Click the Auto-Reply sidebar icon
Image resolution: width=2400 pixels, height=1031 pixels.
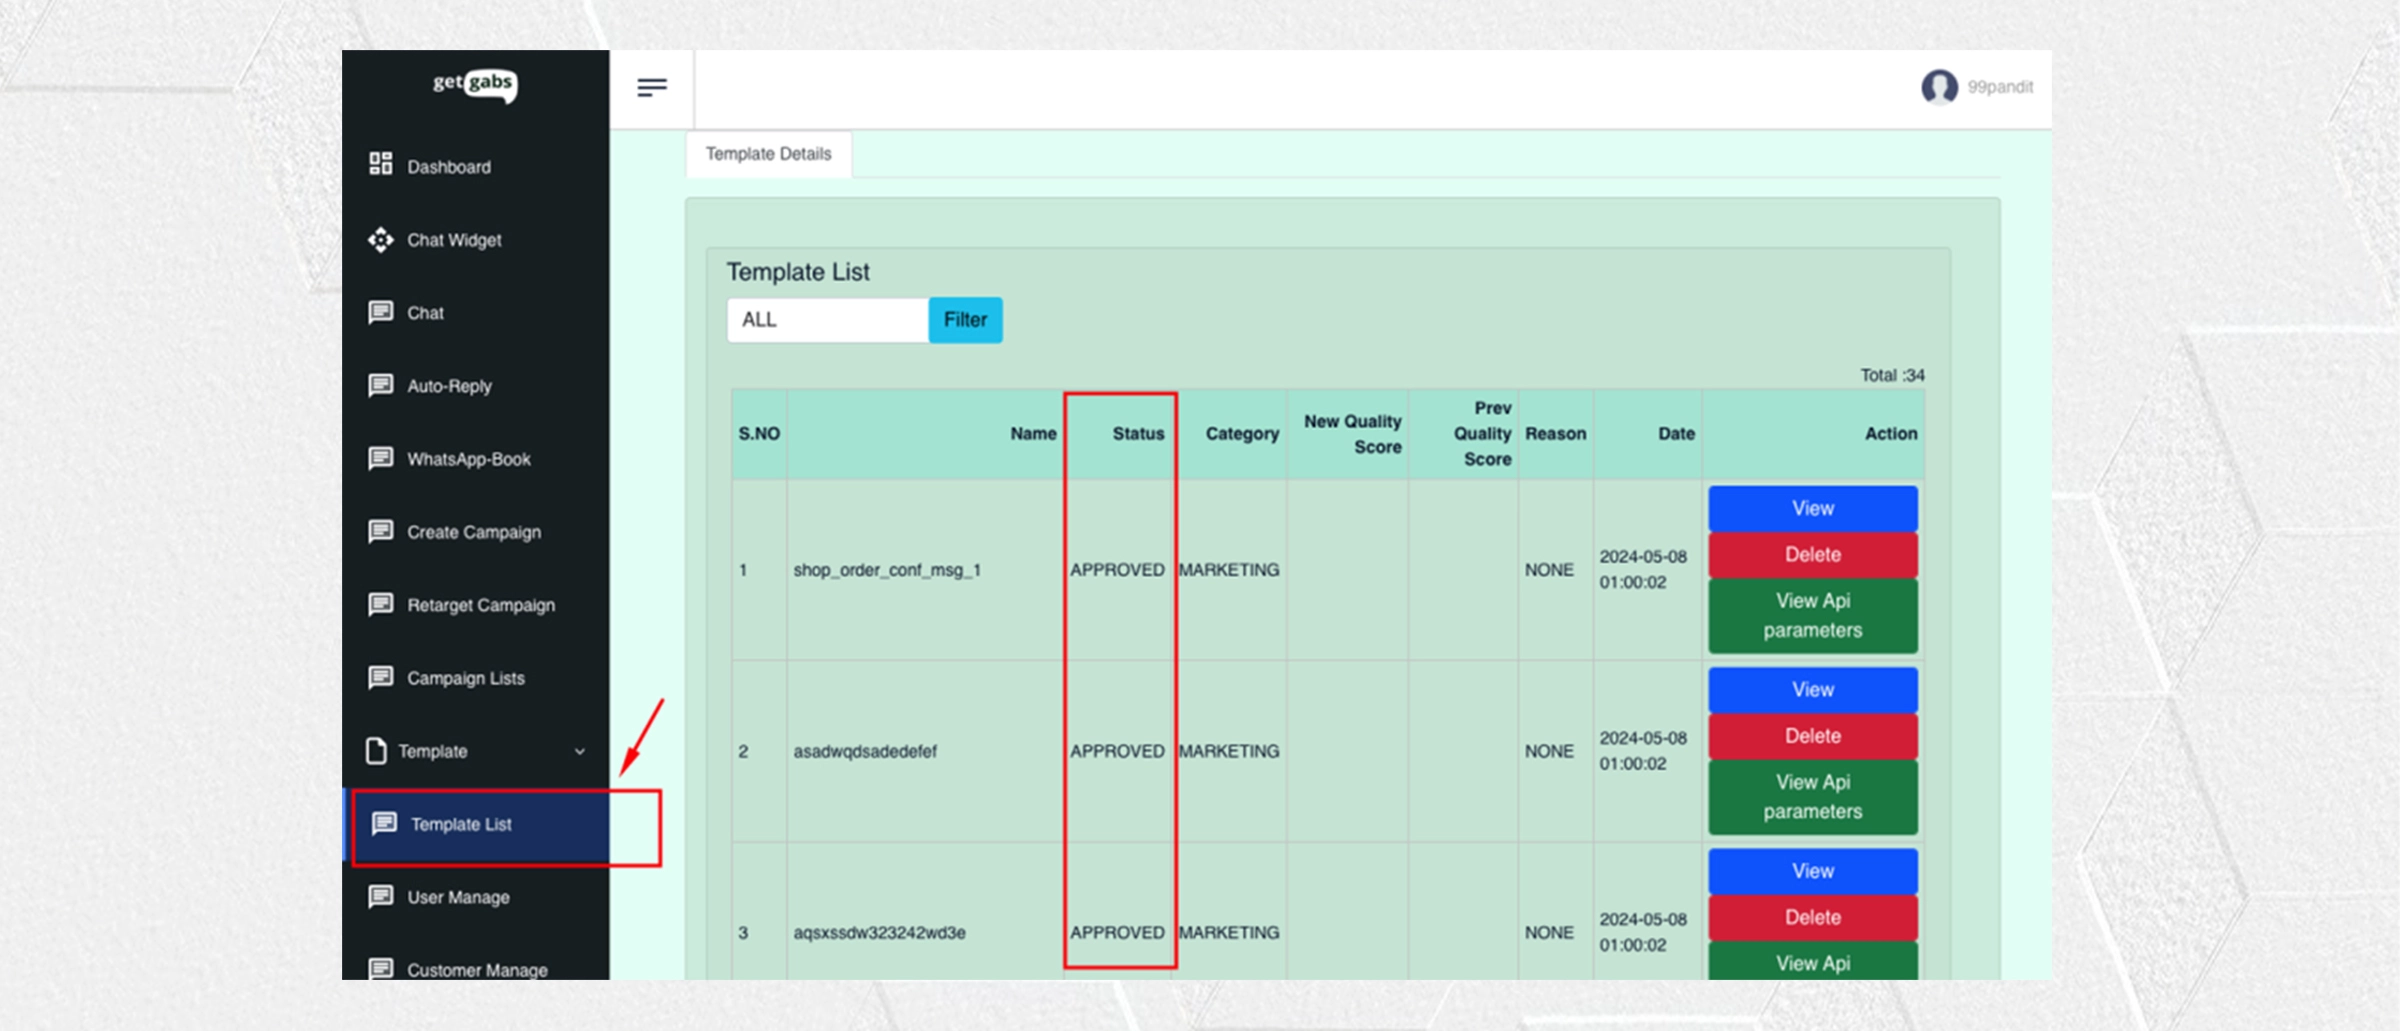(x=380, y=385)
